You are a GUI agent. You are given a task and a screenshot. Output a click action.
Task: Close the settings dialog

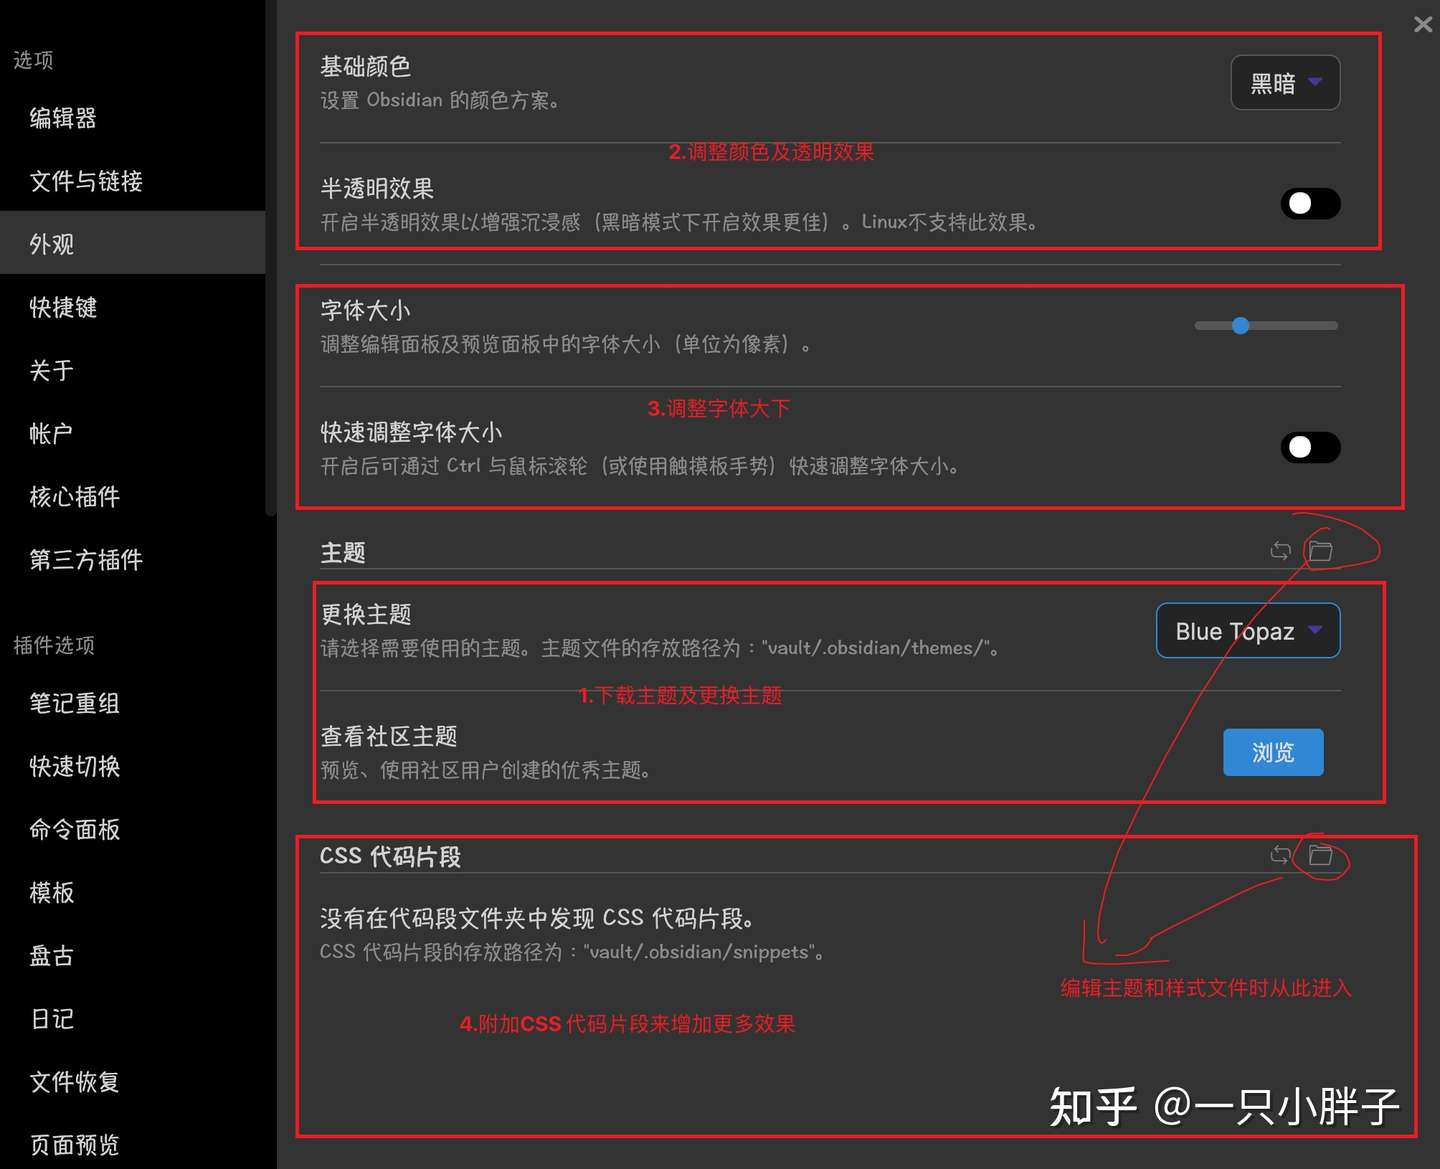click(x=1423, y=24)
